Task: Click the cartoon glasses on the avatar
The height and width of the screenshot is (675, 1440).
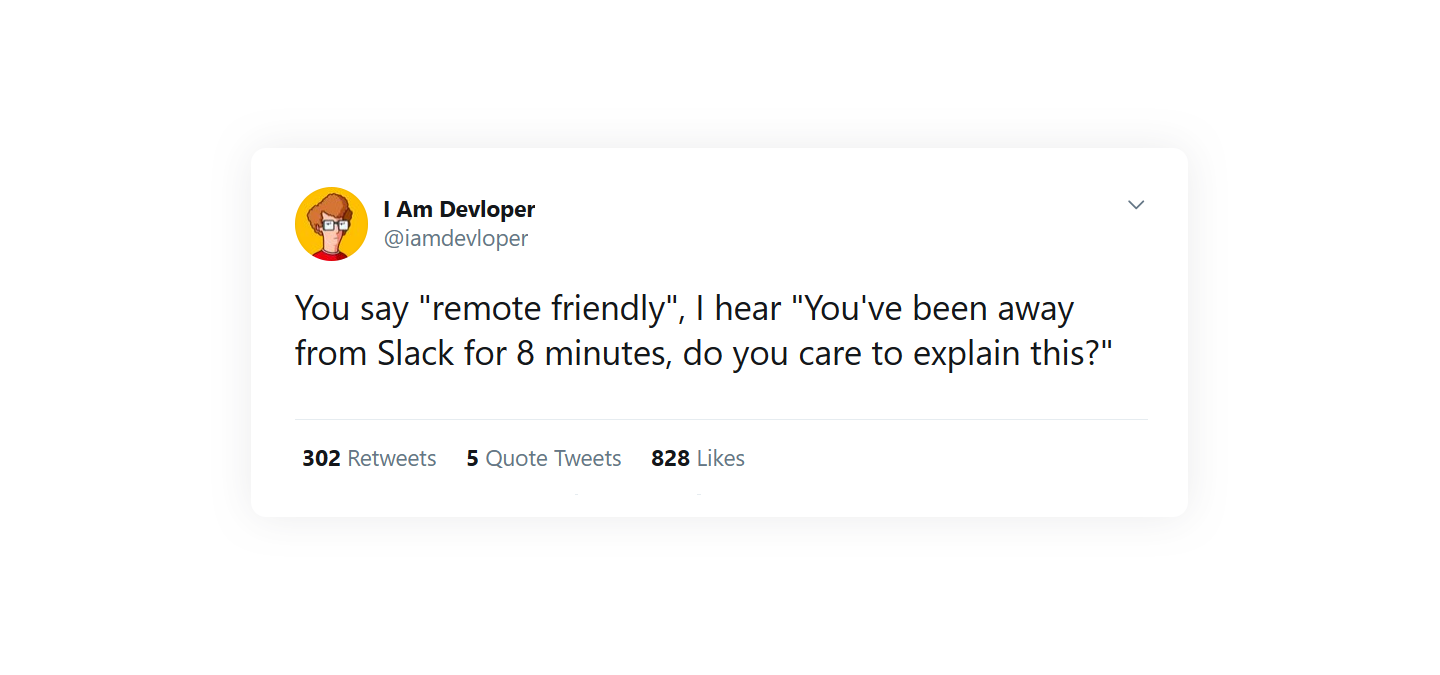Action: click(335, 225)
